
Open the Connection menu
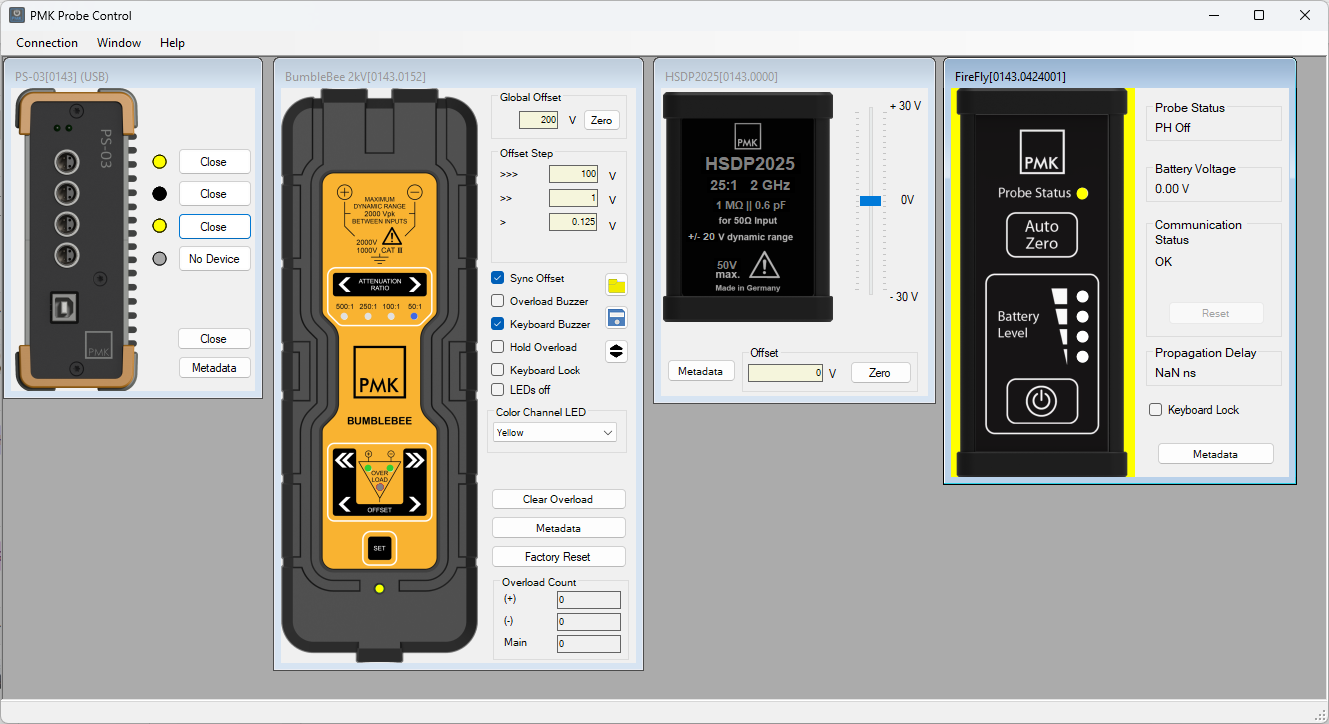(x=47, y=43)
